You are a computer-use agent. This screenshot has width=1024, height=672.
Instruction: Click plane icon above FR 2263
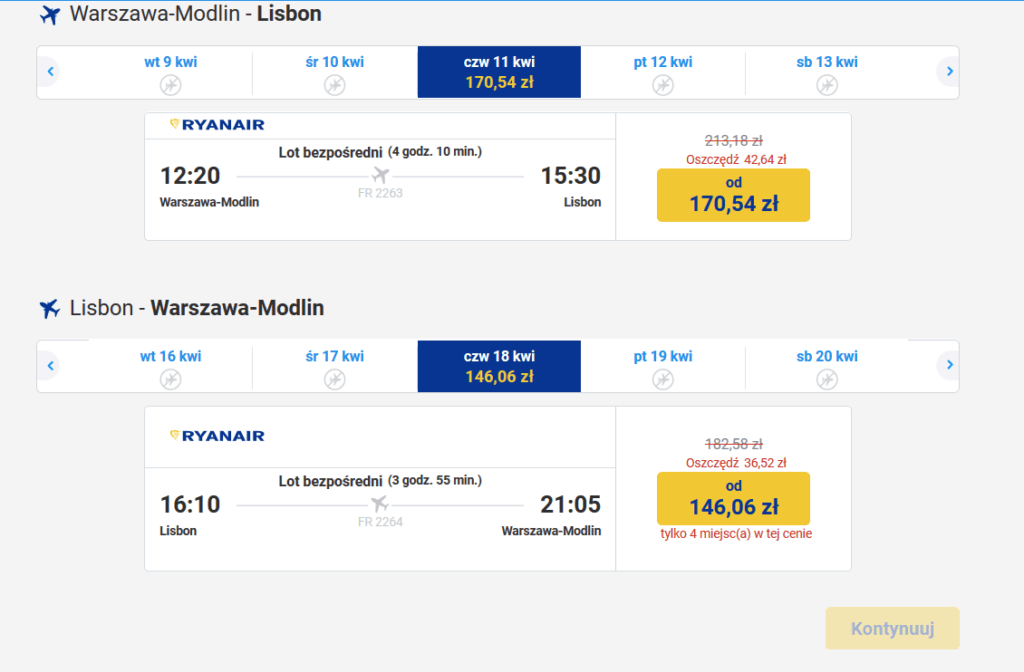click(x=380, y=175)
